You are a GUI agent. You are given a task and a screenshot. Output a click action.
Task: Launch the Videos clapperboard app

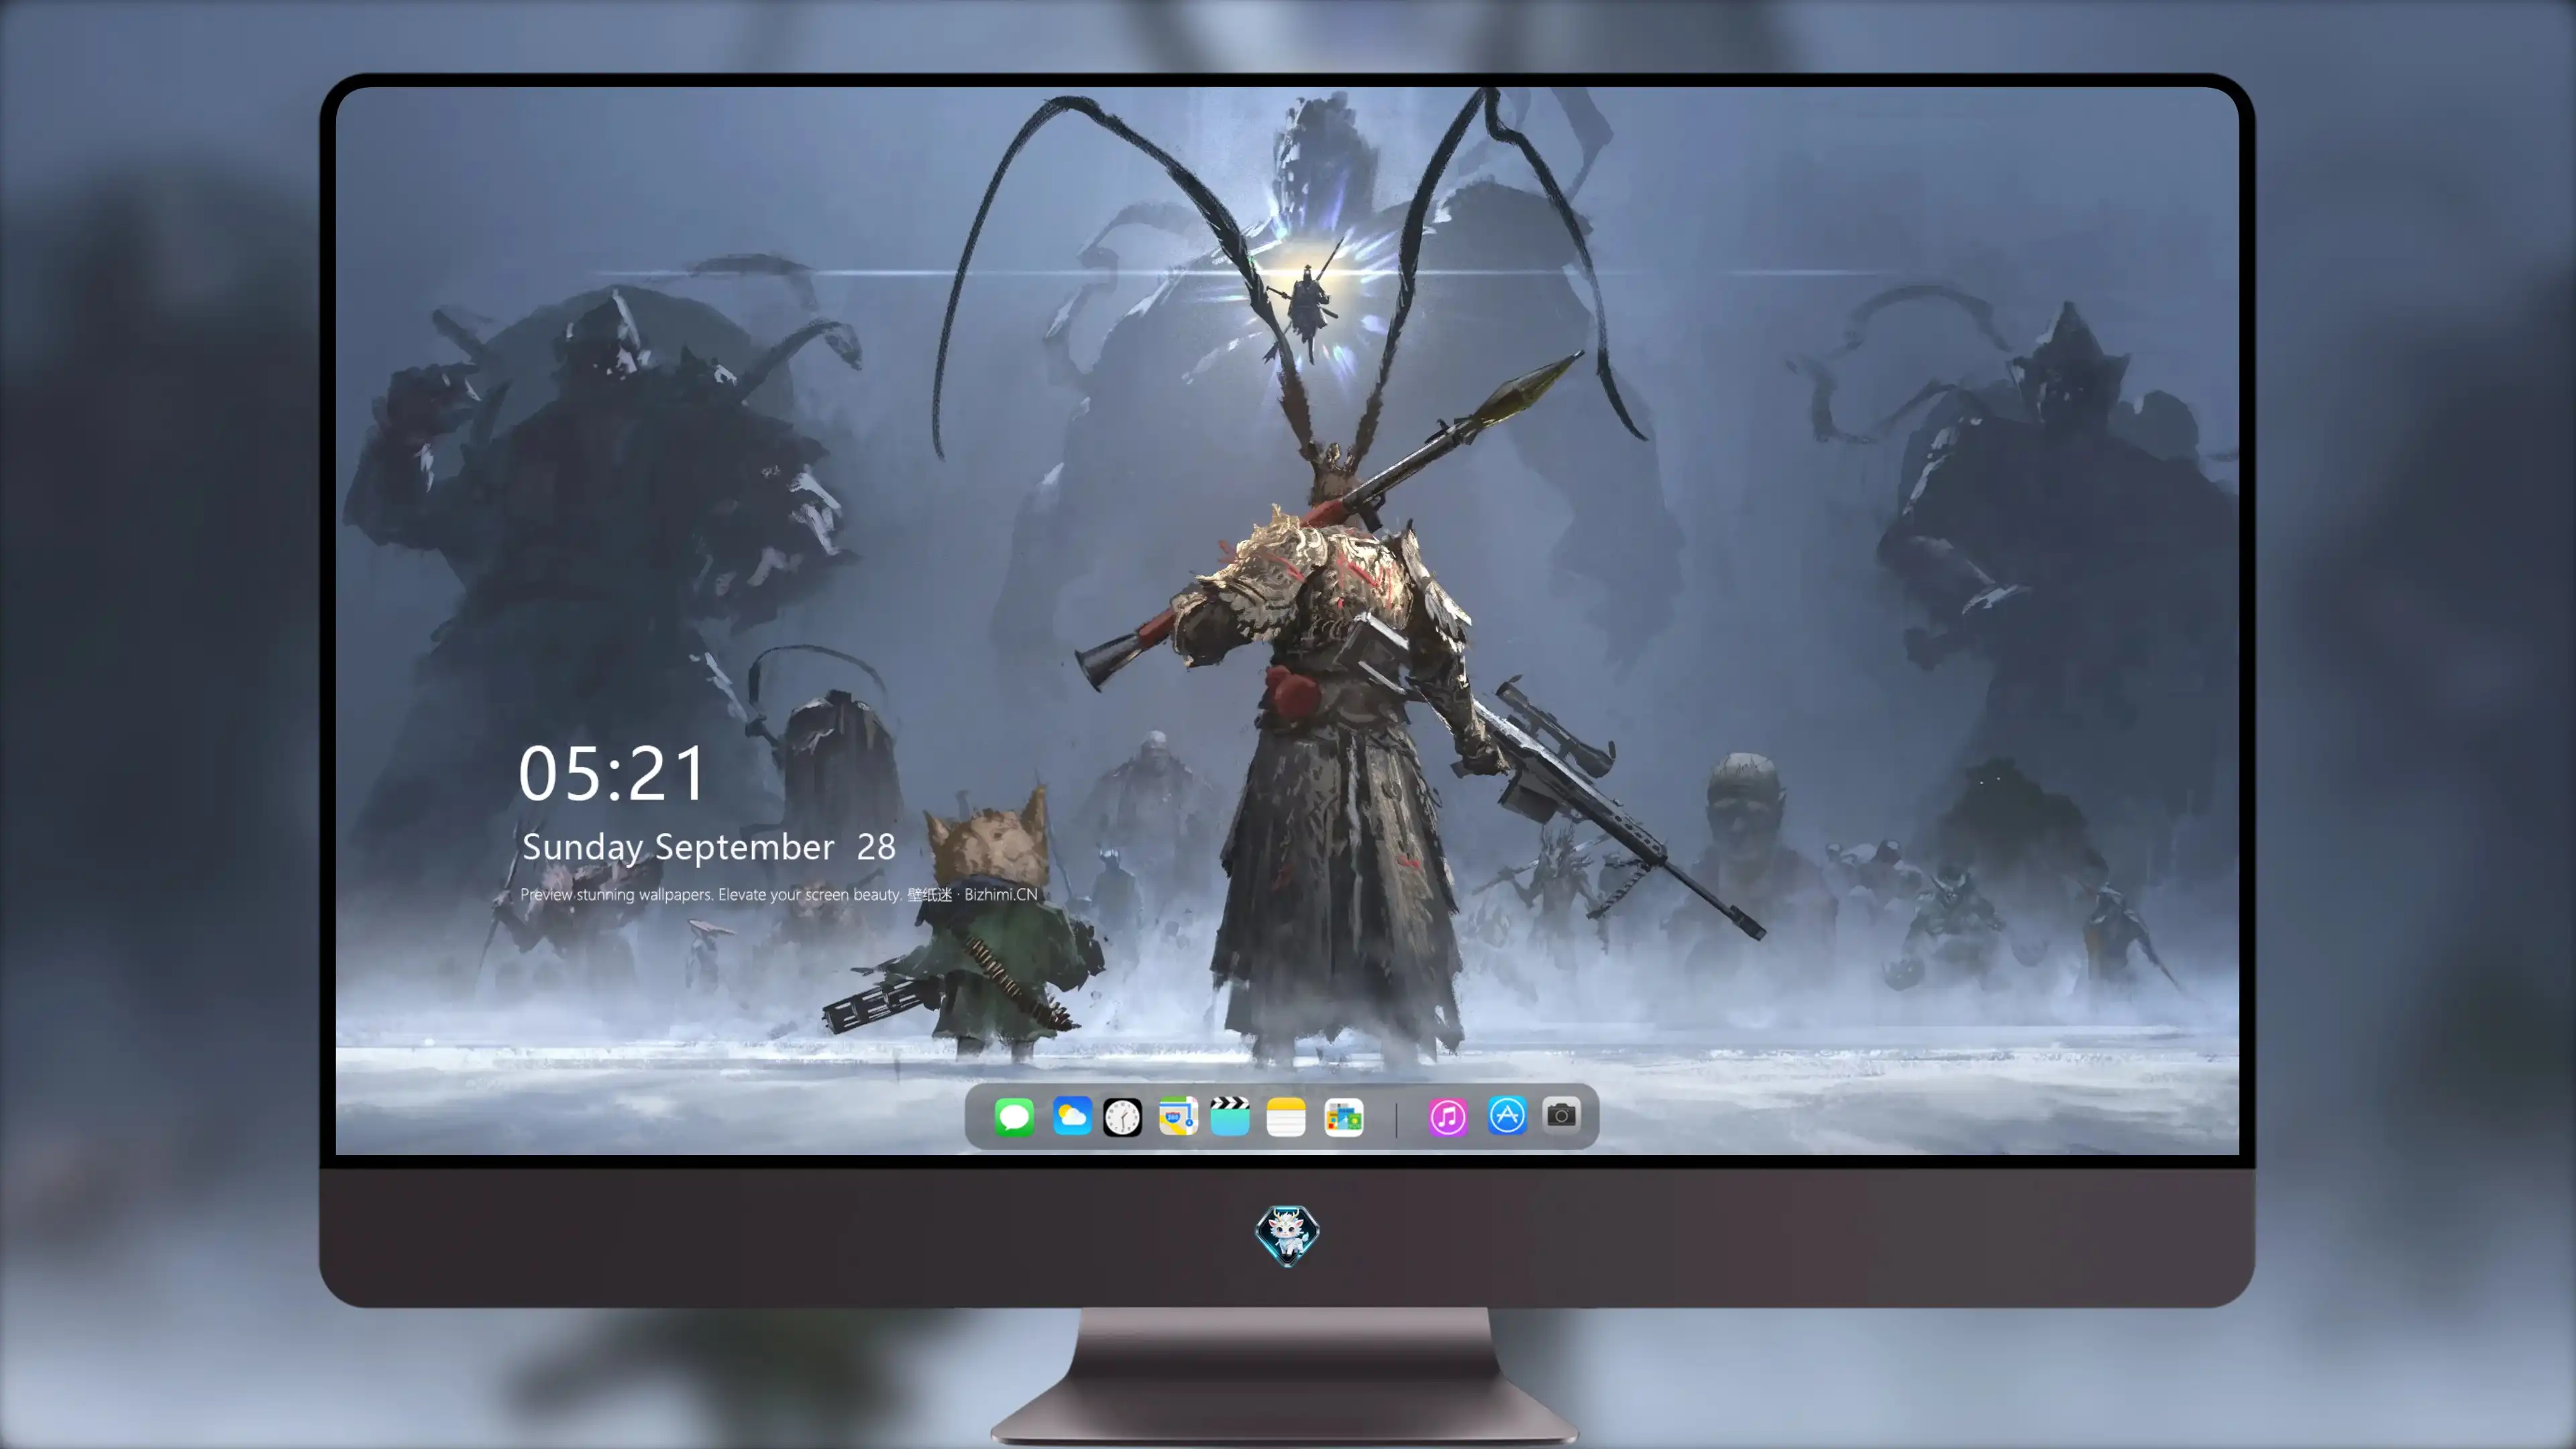point(1230,1116)
